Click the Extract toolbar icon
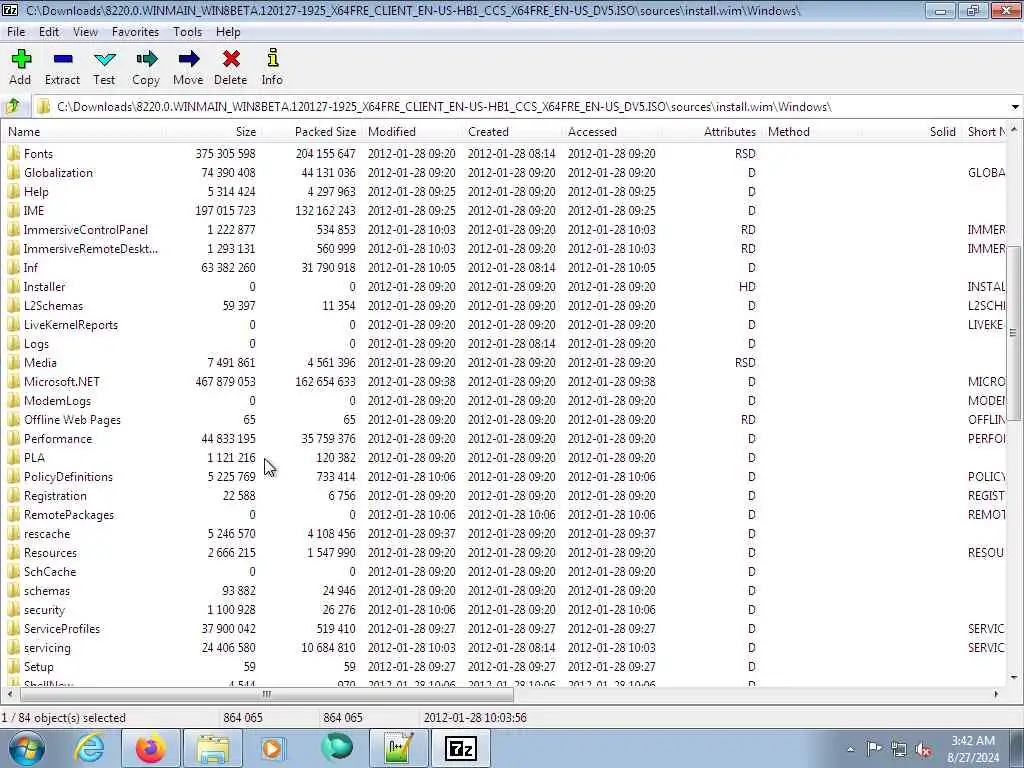The image size is (1024, 768). (x=63, y=59)
